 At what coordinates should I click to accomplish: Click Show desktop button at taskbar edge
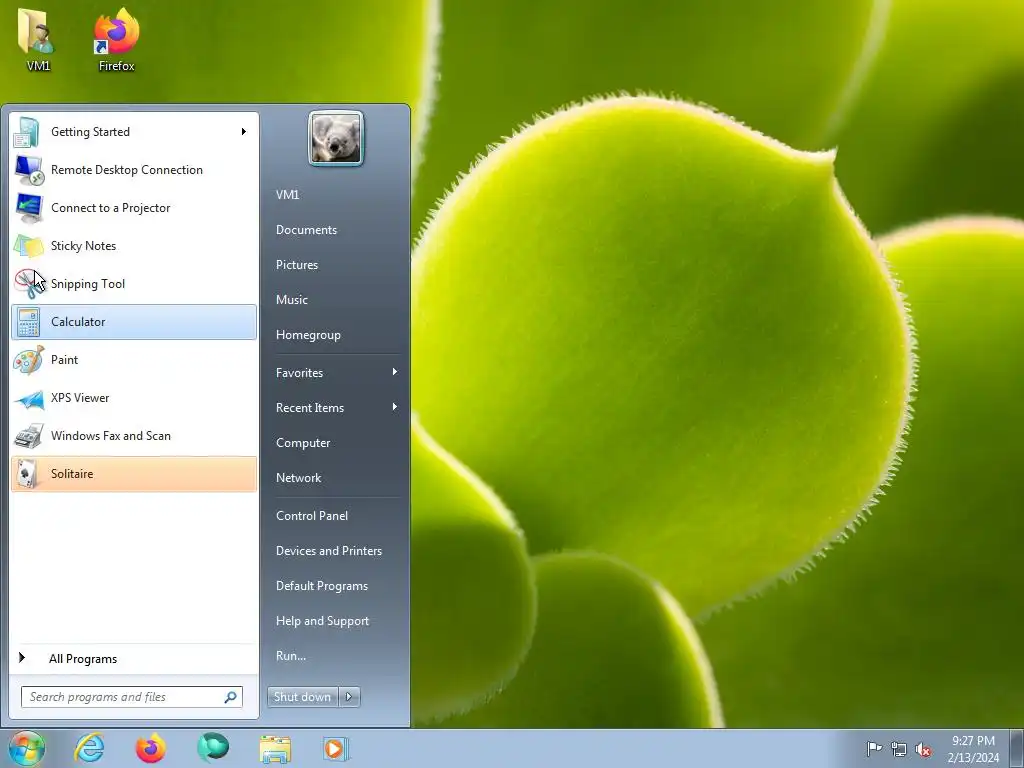coord(1017,748)
